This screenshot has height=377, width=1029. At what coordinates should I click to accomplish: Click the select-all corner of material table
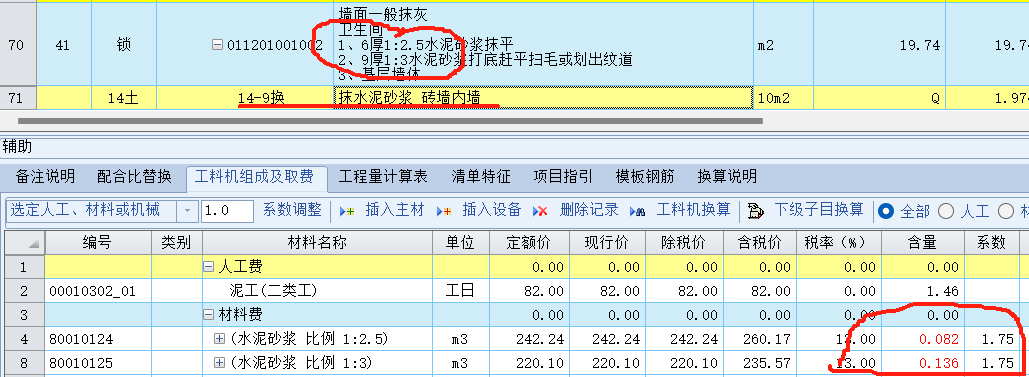(x=25, y=243)
